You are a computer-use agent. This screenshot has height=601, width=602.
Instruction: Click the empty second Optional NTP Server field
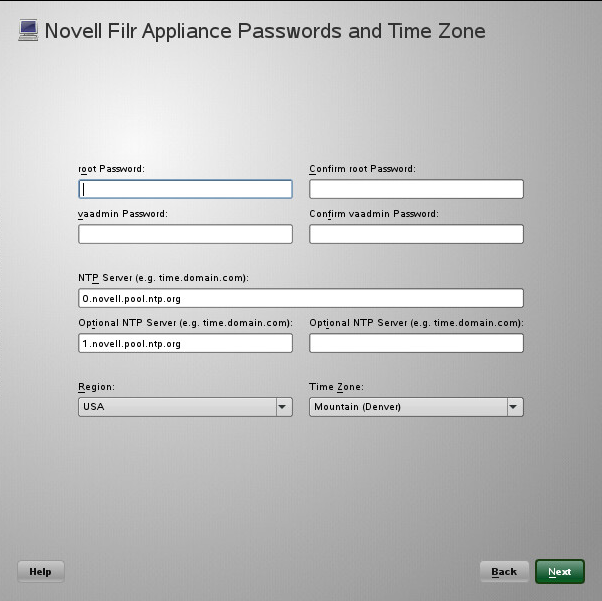pyautogui.click(x=416, y=343)
